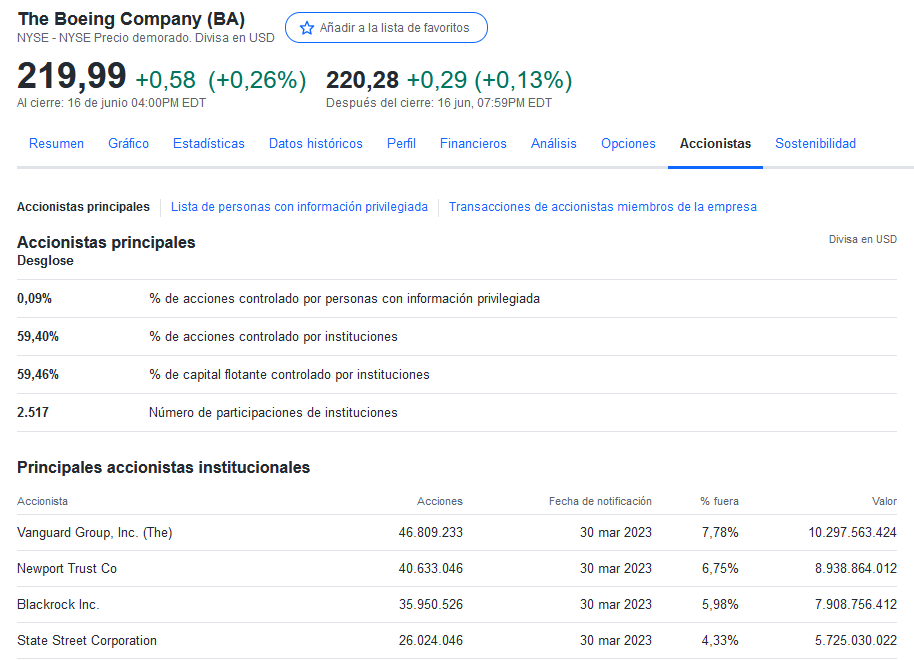The width and height of the screenshot is (914, 660).
Task: Click the 'Valor' column header
Action: point(884,501)
